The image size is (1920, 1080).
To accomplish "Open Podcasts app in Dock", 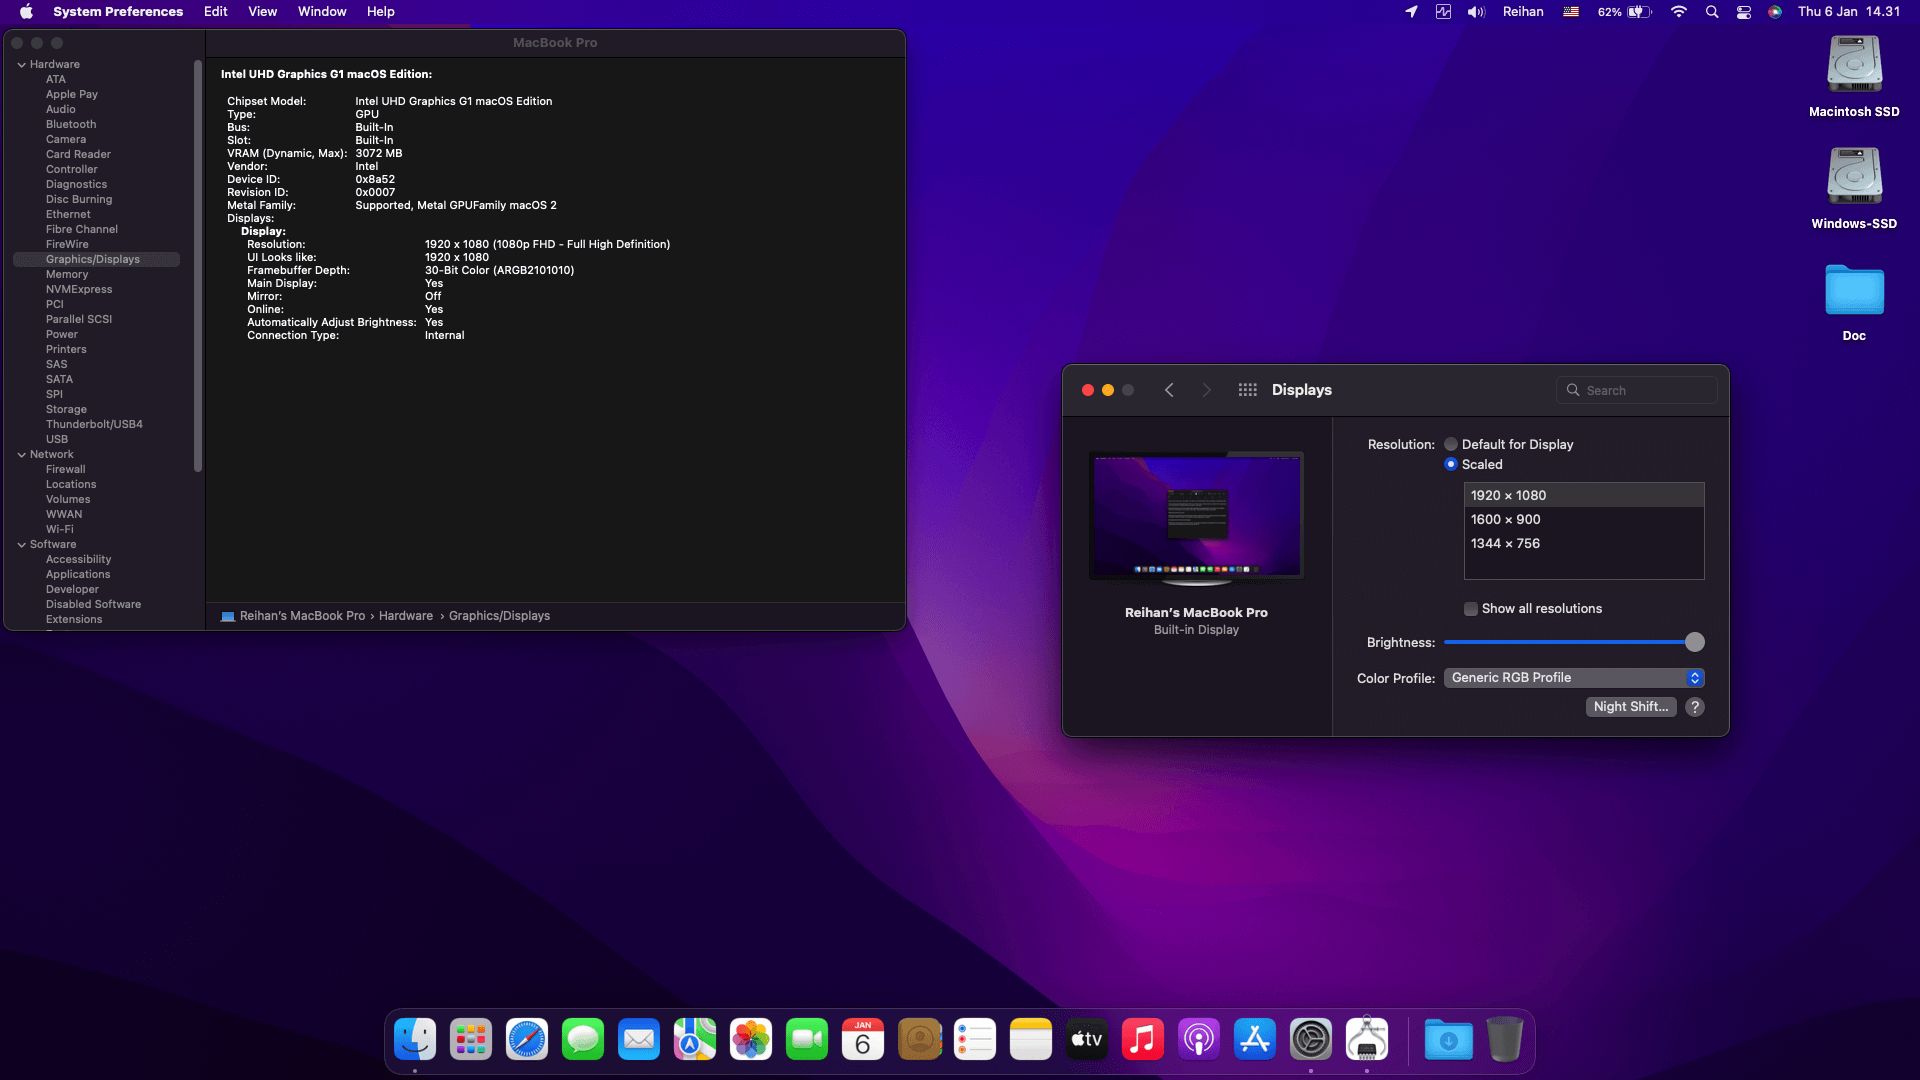I will (1199, 1040).
